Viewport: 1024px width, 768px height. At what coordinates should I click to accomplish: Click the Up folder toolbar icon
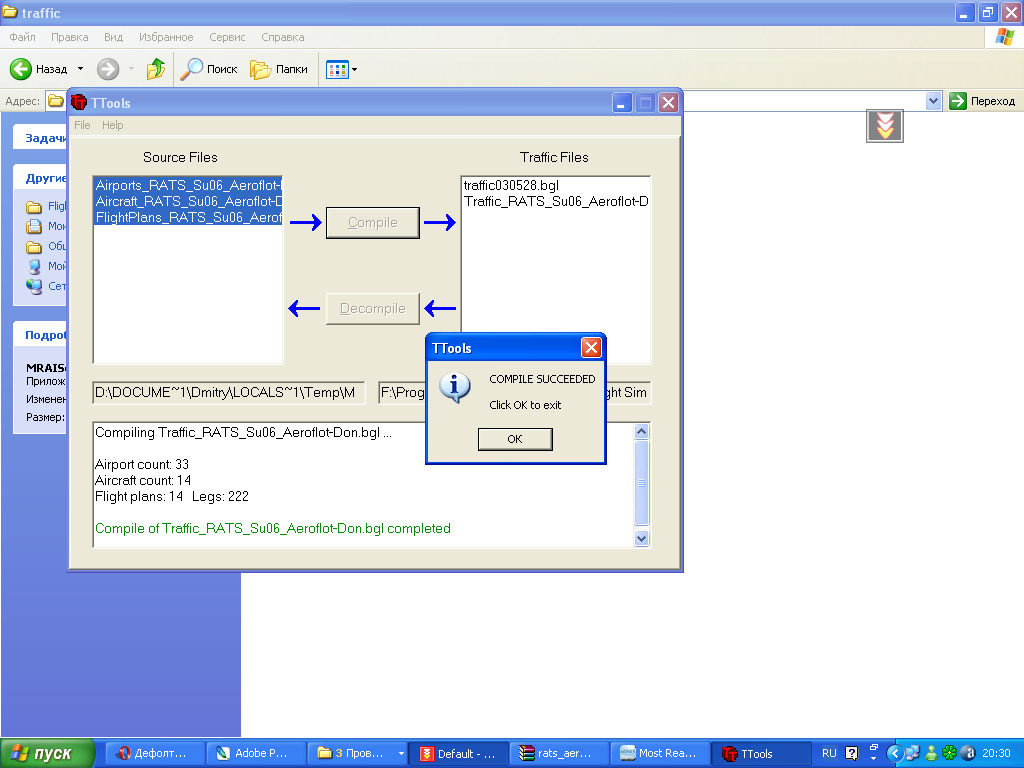tap(155, 69)
